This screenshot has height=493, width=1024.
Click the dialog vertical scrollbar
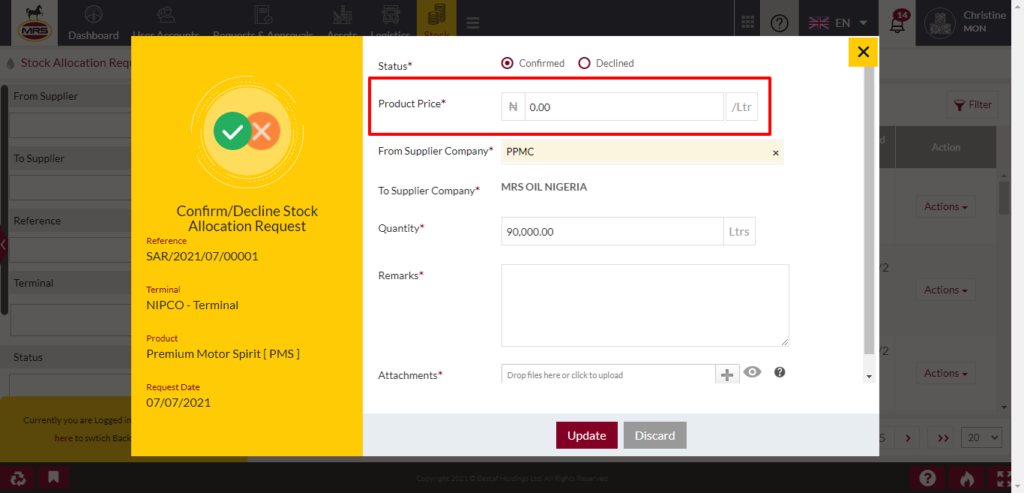click(x=869, y=210)
